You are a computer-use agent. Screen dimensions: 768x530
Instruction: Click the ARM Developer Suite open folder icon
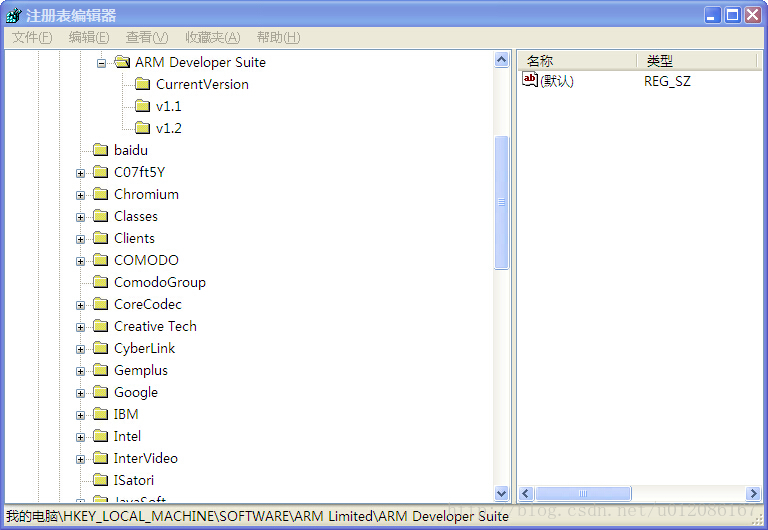coord(122,62)
